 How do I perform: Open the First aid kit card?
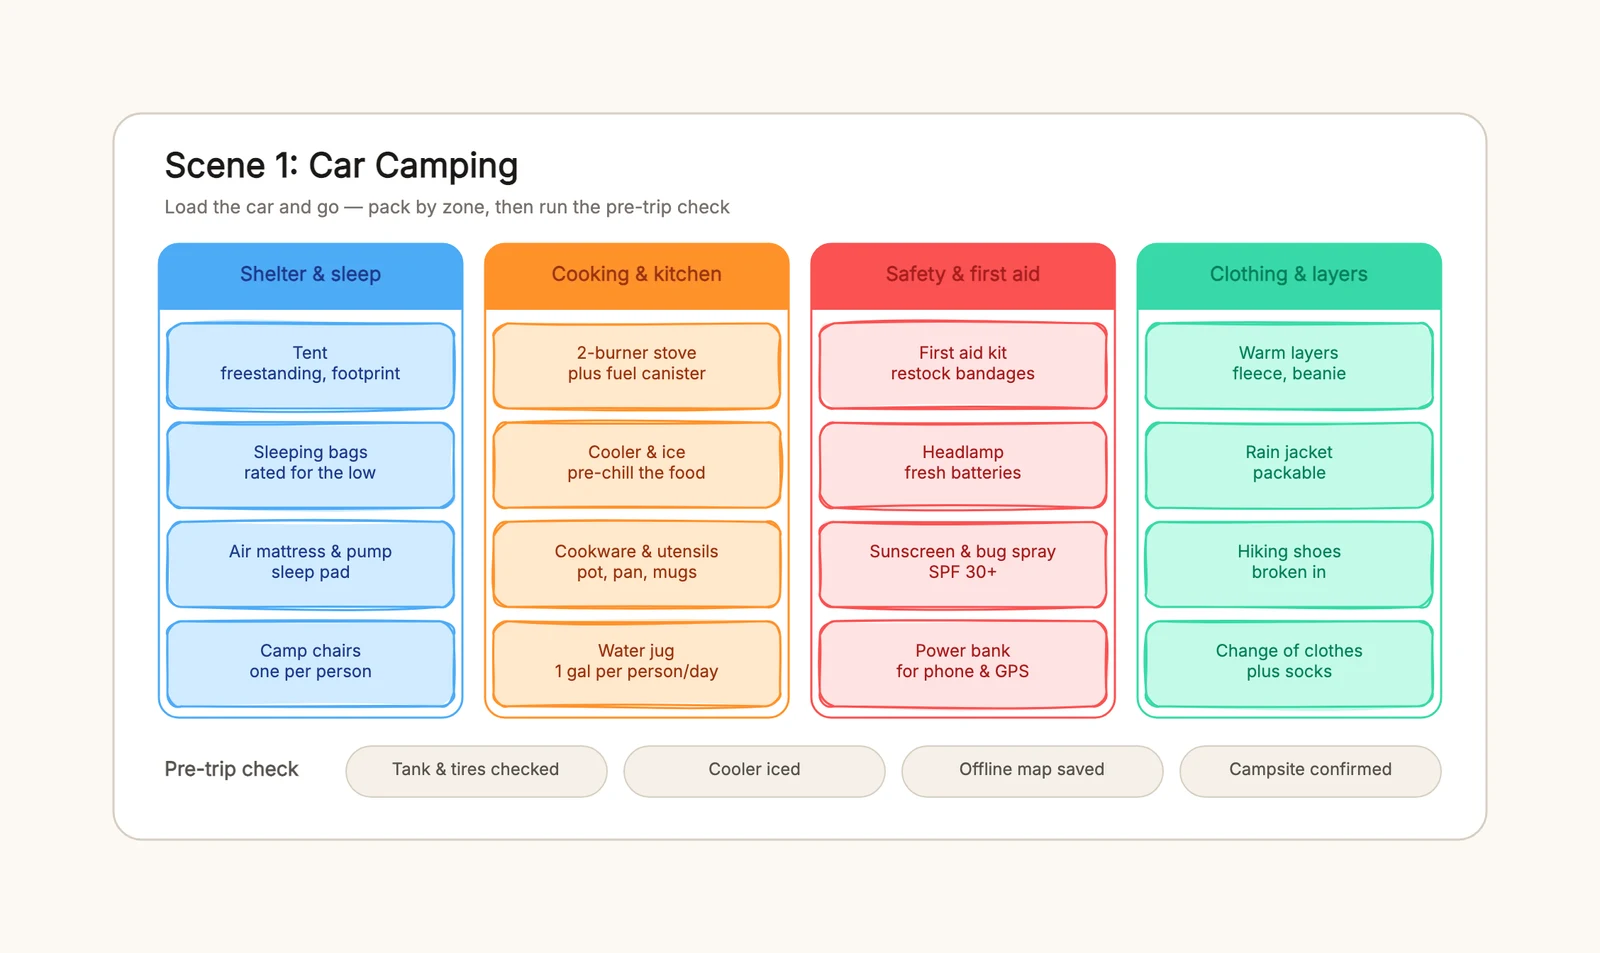(x=962, y=365)
